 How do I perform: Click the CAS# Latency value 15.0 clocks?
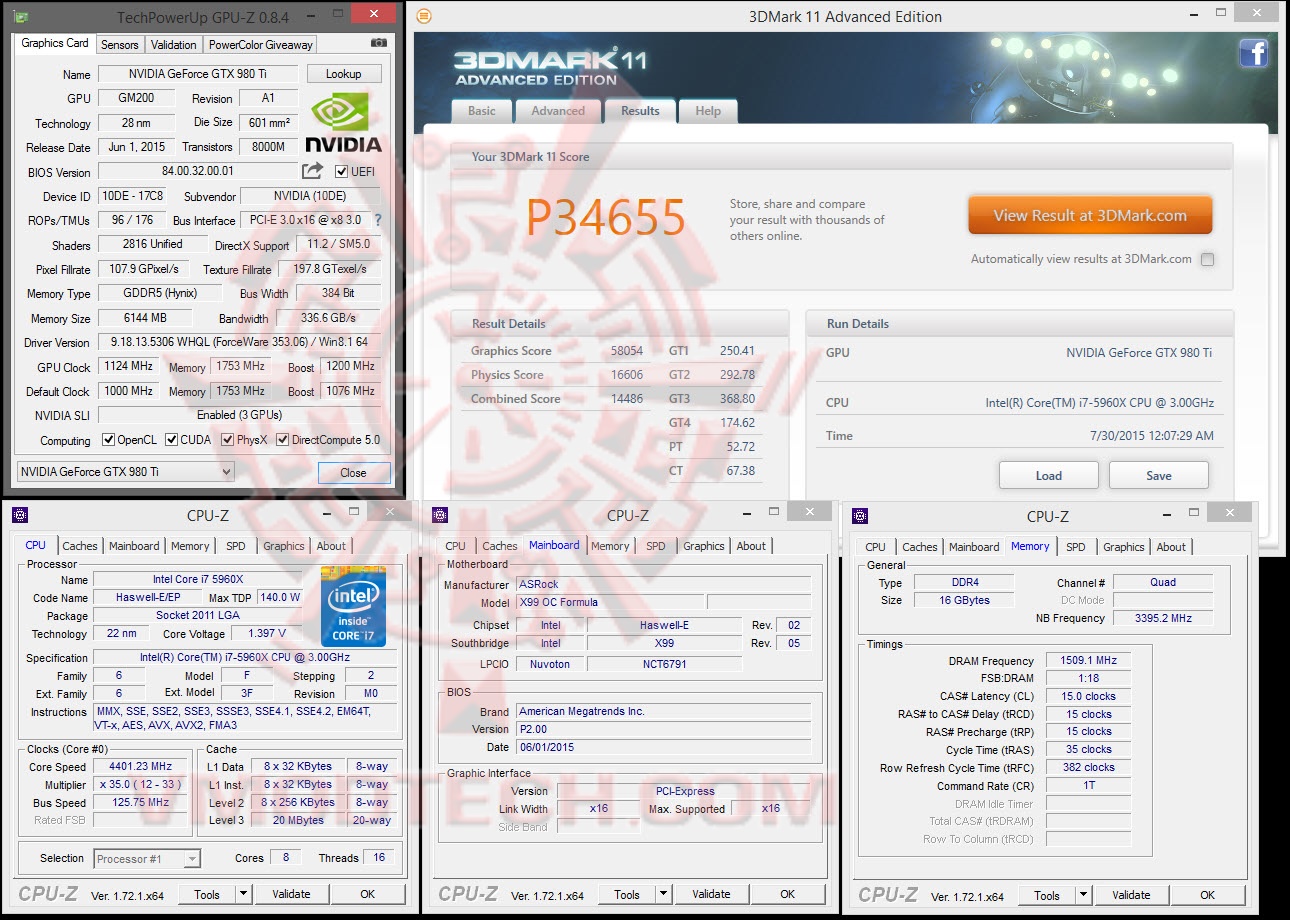click(1089, 696)
